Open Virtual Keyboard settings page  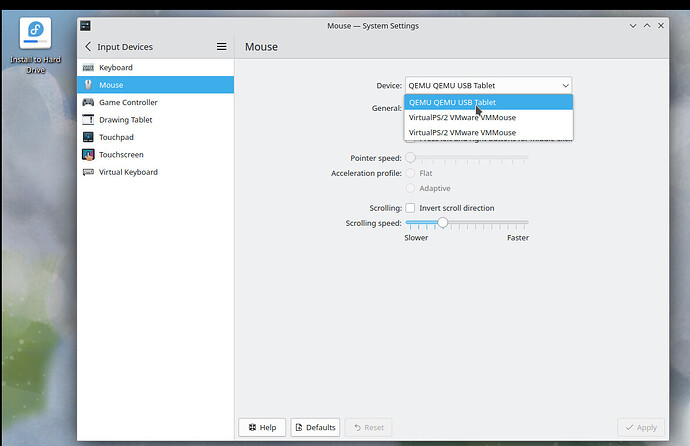[x=155, y=172]
